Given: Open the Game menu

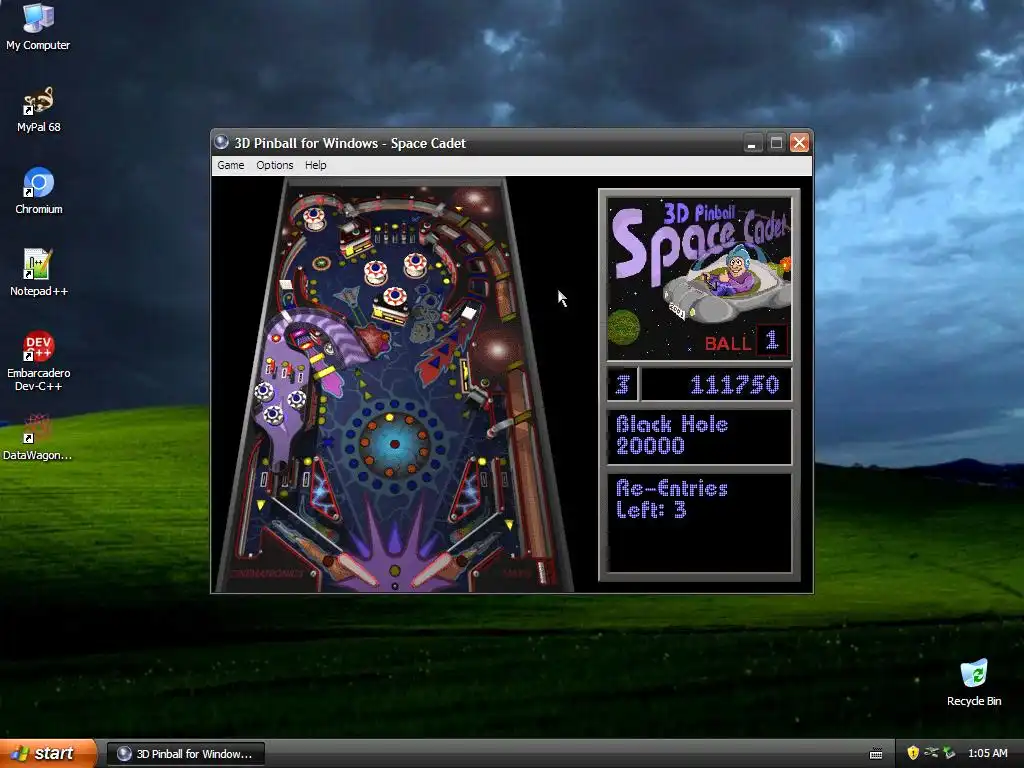Looking at the screenshot, I should [x=231, y=165].
